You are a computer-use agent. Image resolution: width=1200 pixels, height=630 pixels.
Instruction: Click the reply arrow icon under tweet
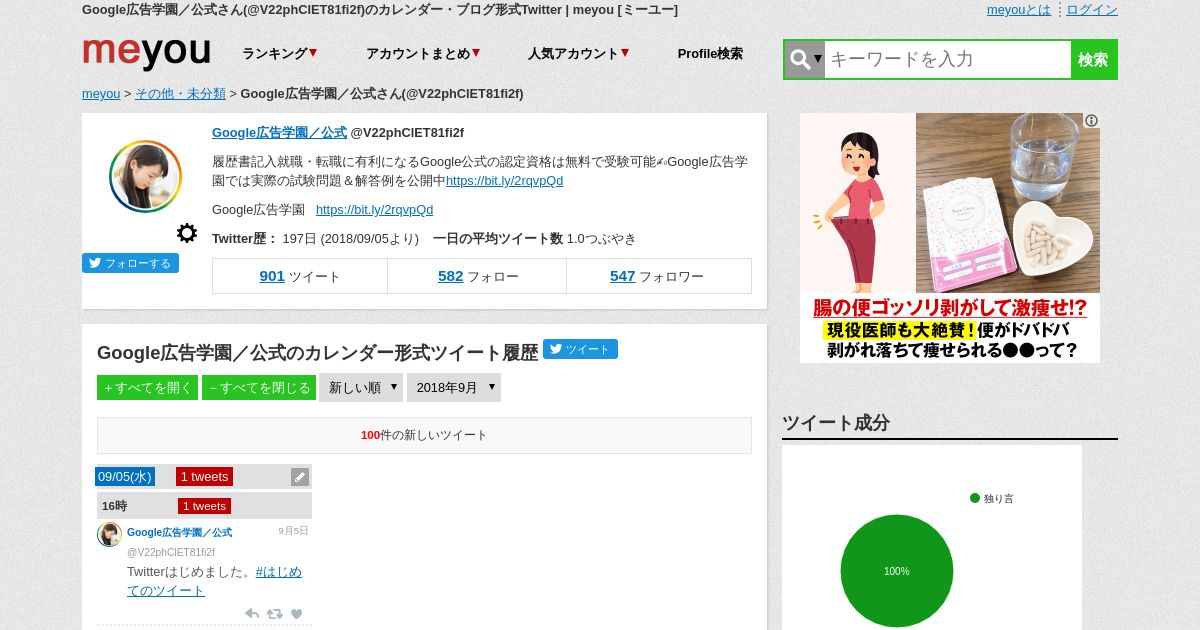pyautogui.click(x=252, y=614)
